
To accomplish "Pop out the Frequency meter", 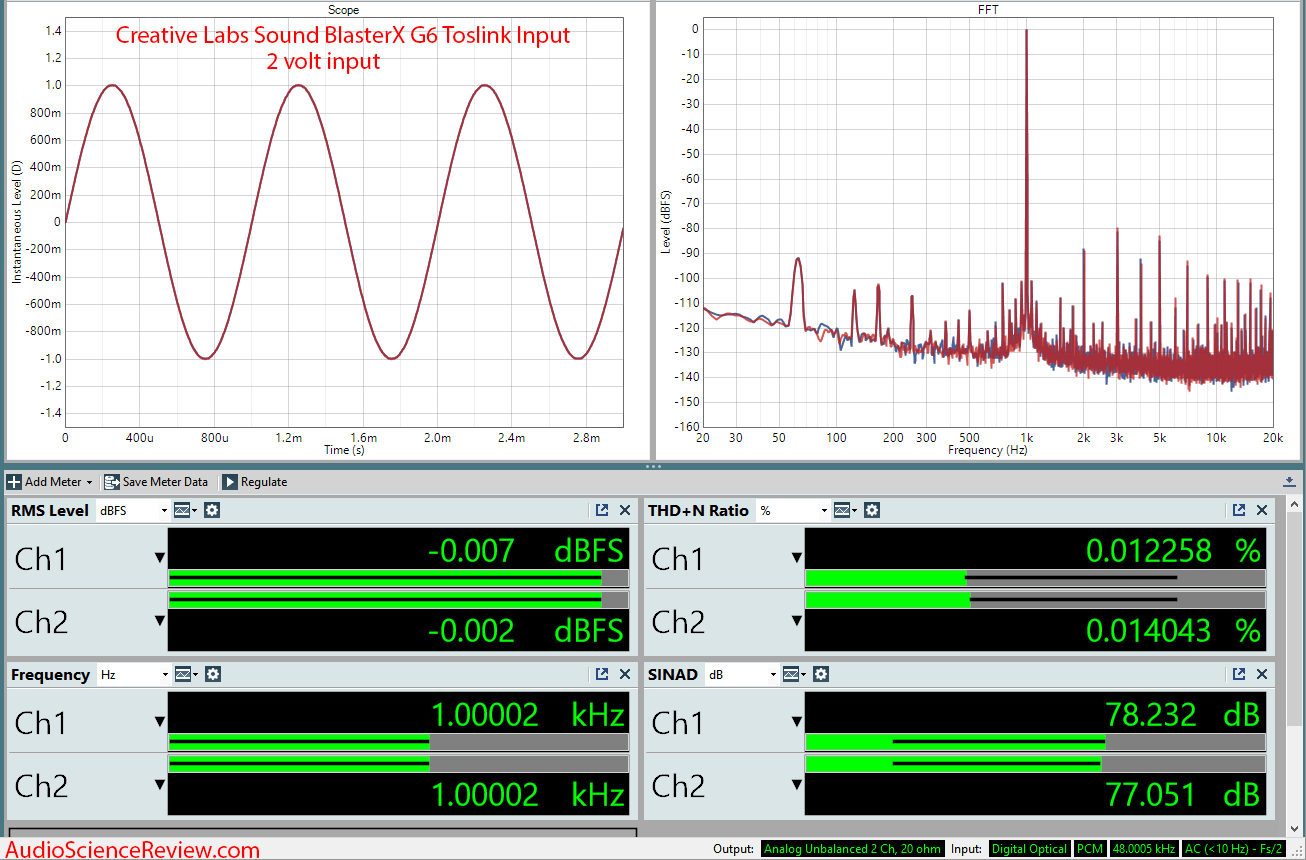I will click(602, 674).
